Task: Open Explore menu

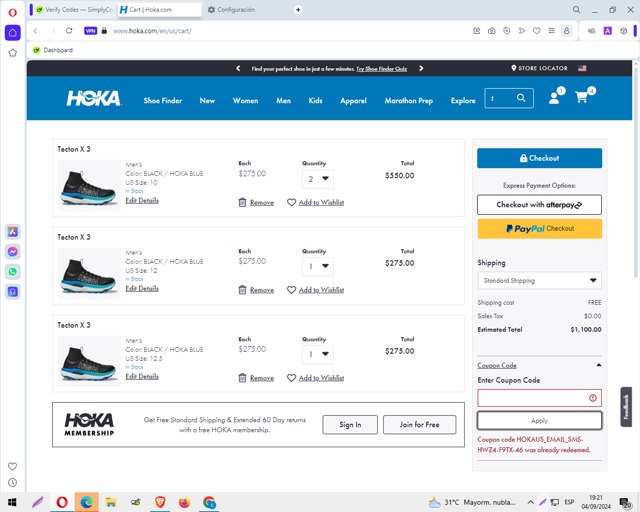Action: click(463, 100)
